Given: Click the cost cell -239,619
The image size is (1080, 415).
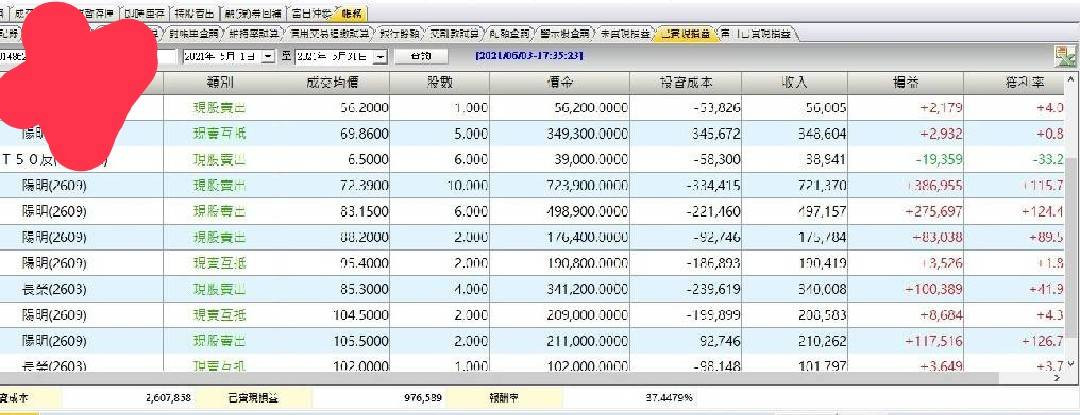Looking at the screenshot, I should pyautogui.click(x=714, y=290).
